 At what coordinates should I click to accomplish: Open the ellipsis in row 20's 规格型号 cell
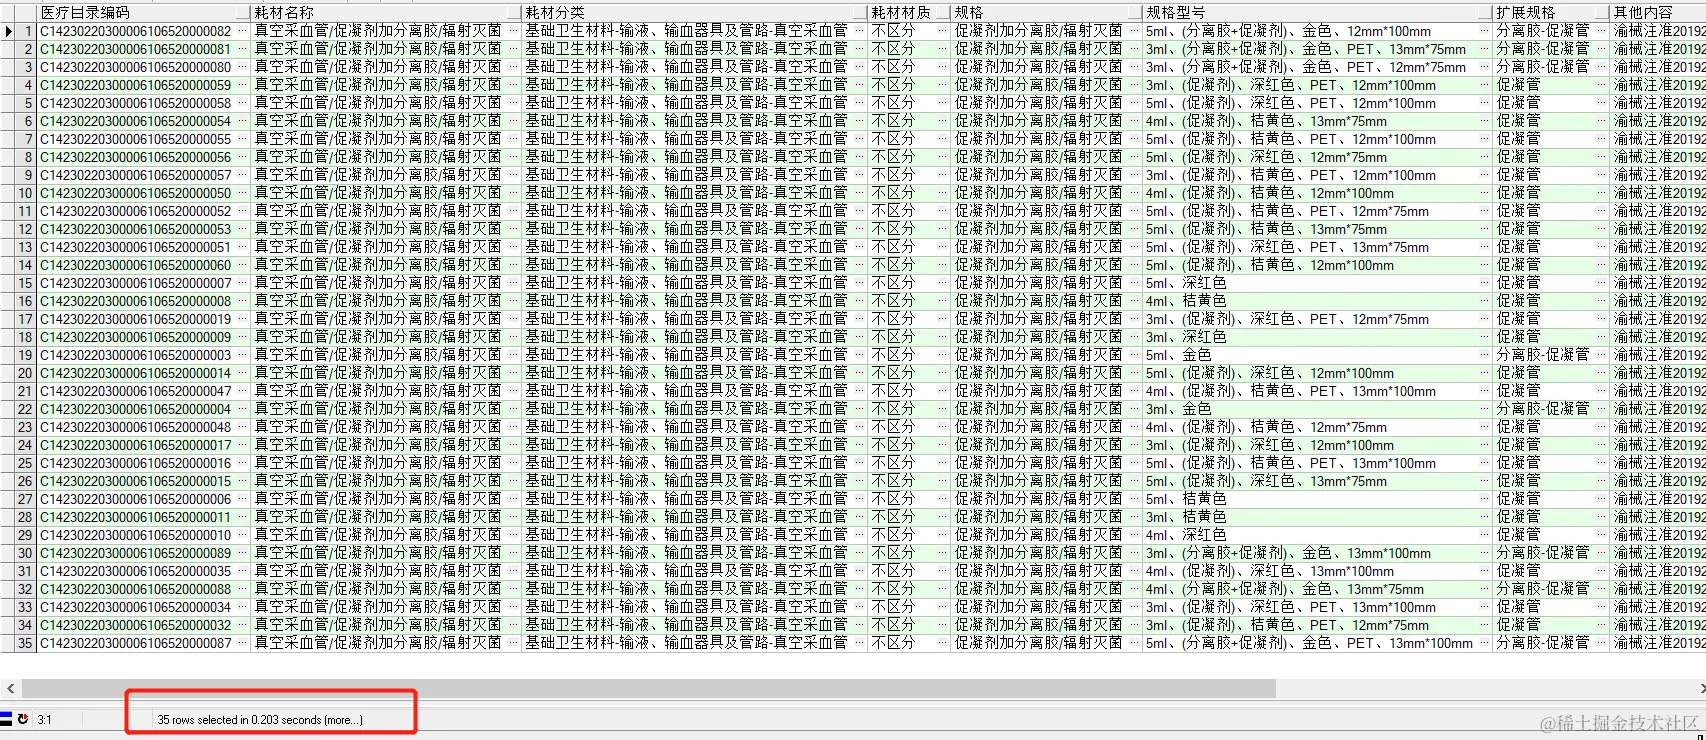coord(1484,373)
